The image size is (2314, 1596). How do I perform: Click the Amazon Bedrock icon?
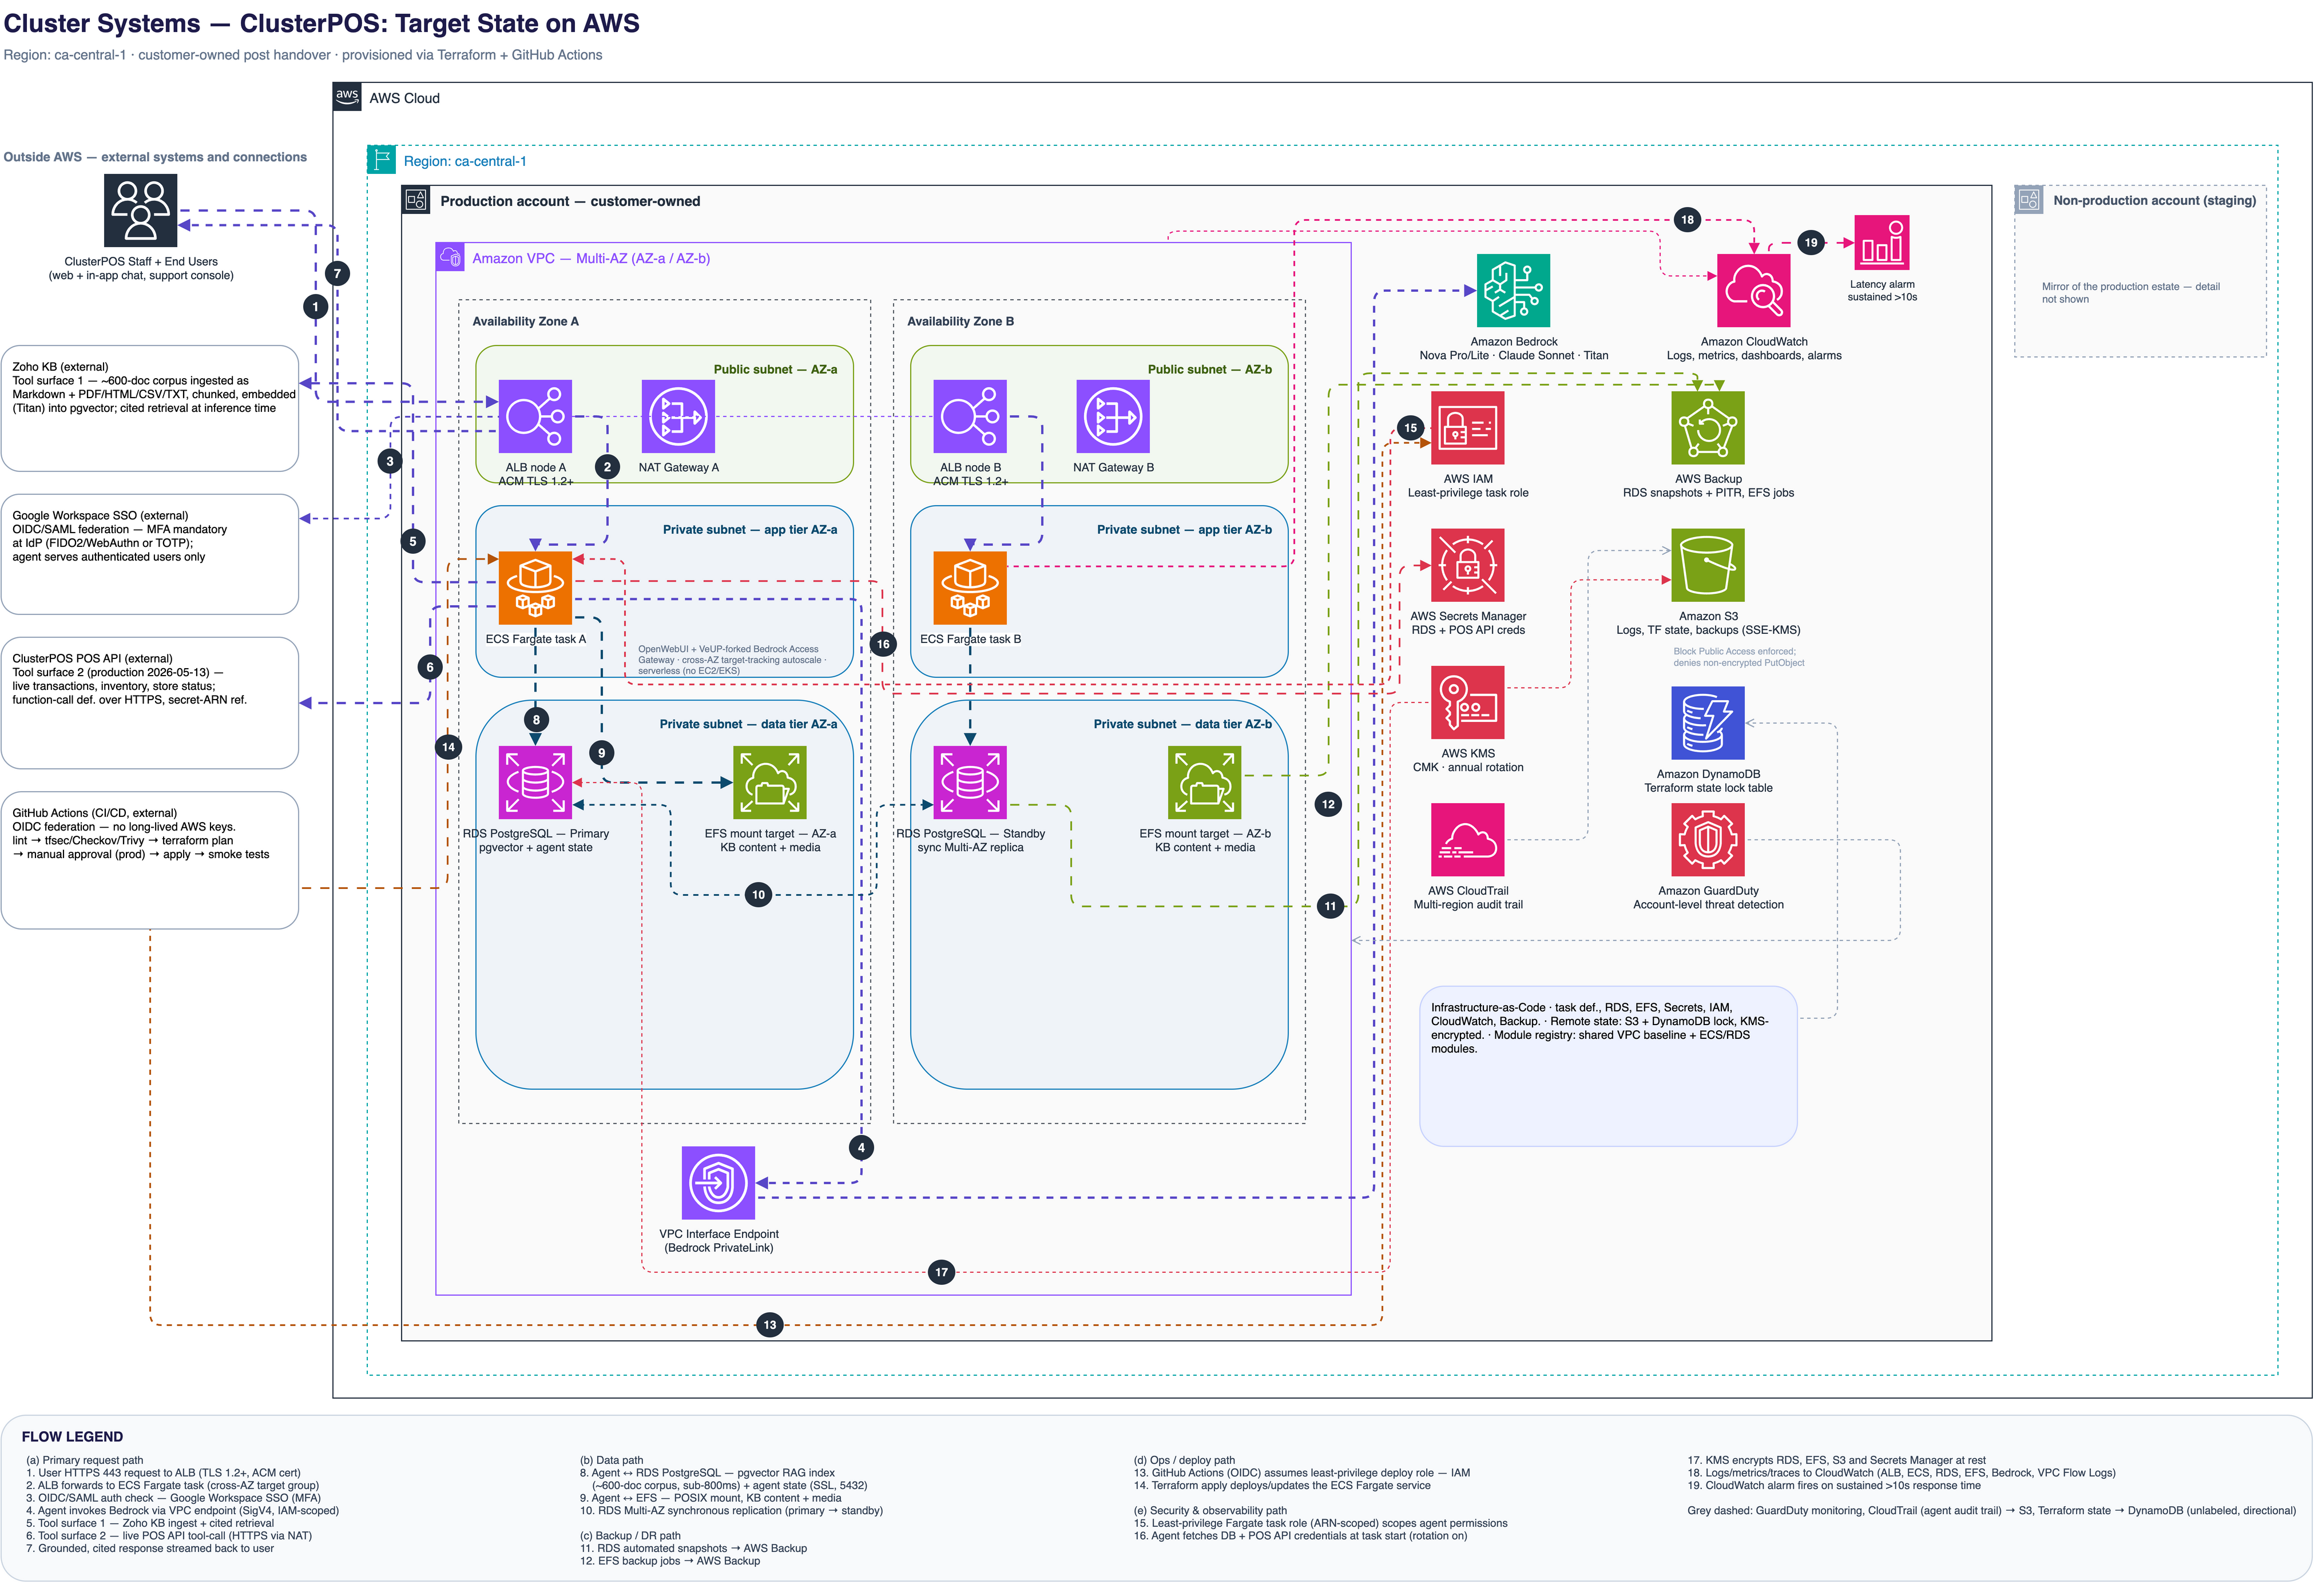[x=1514, y=291]
